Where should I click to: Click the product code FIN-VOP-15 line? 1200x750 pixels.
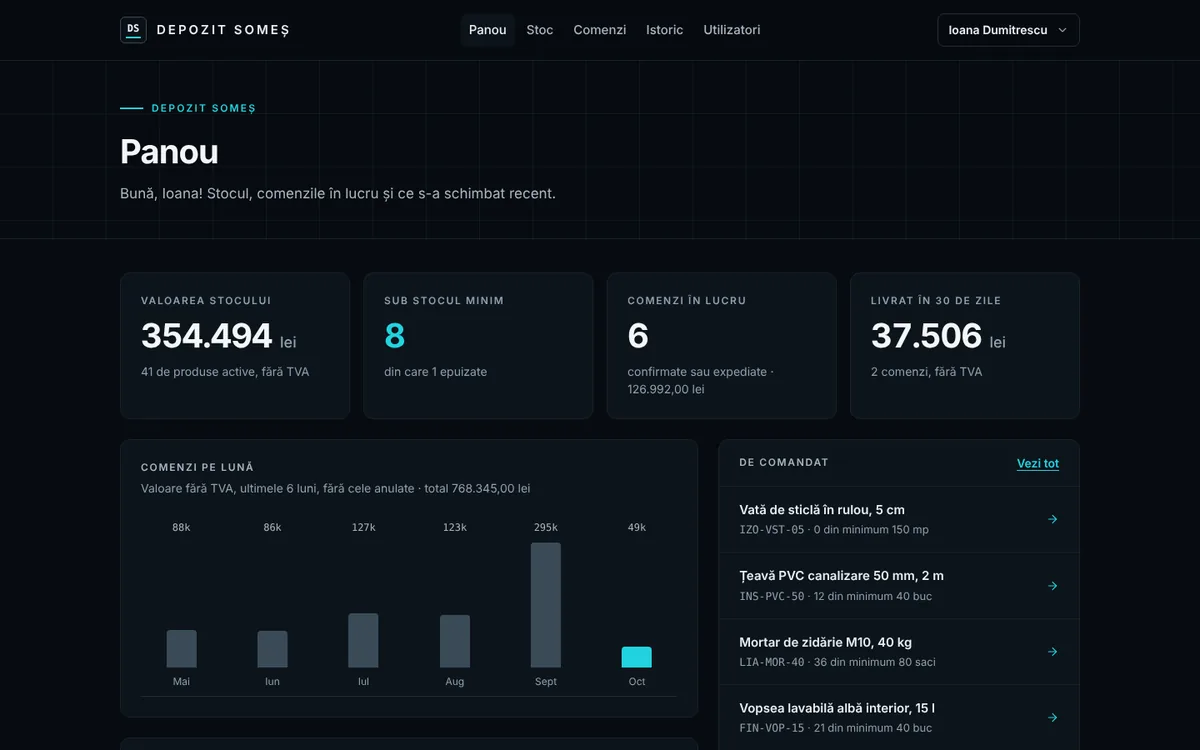[836, 728]
